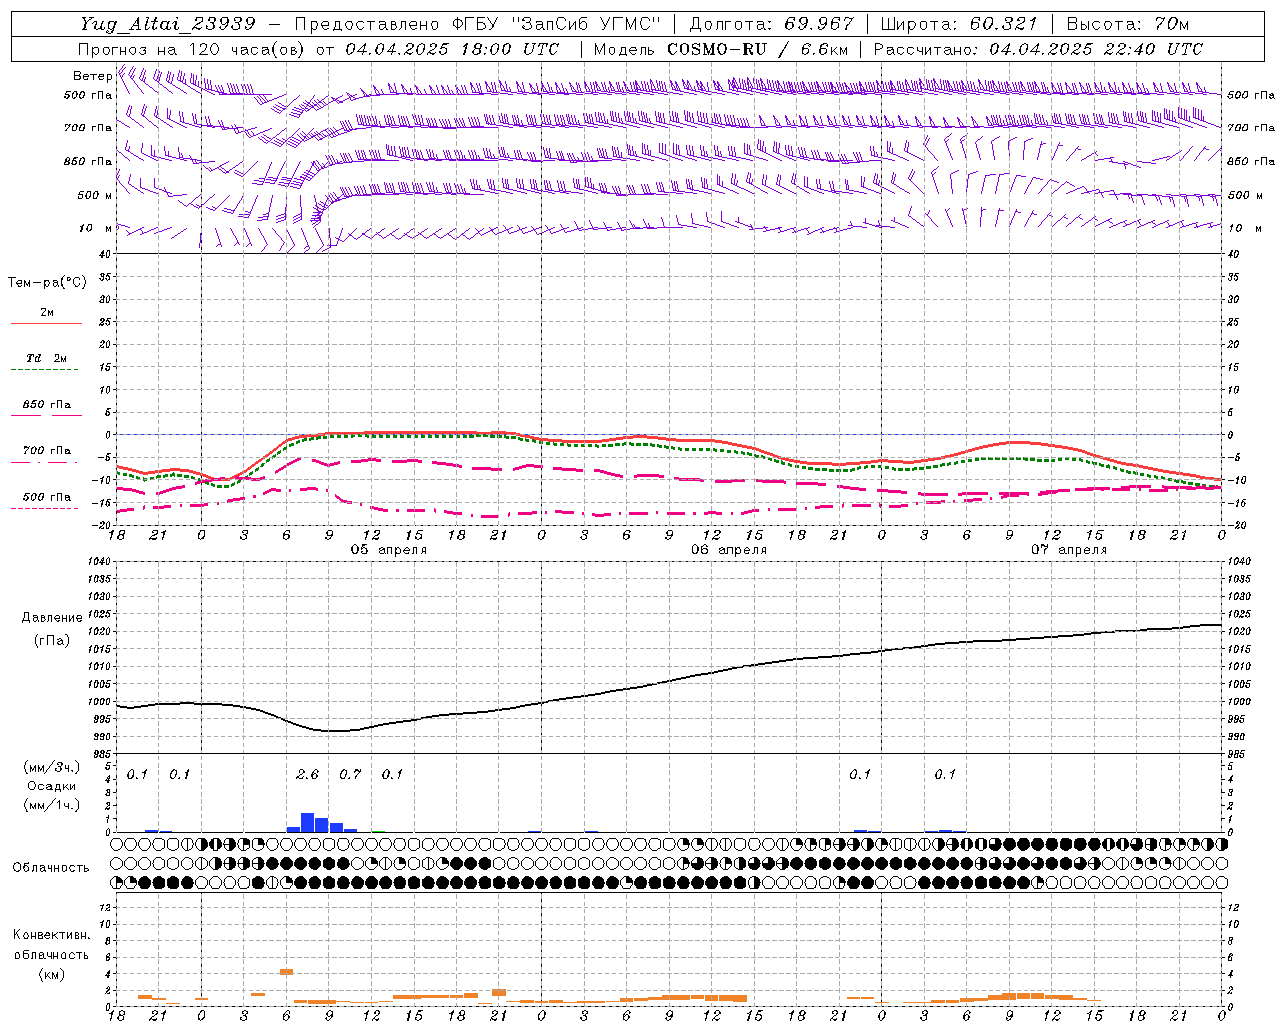Screen dimensions: 1280x1024
Task: Click the Ветер section label
Action: click(92, 76)
